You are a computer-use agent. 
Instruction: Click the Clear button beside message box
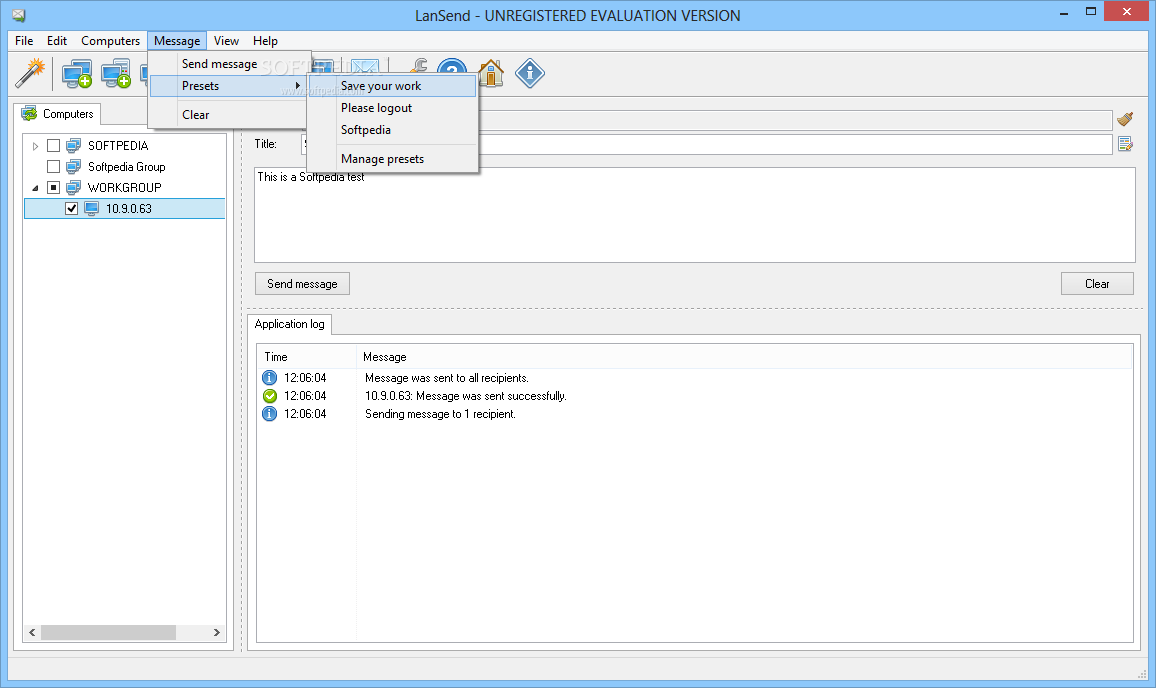1097,284
